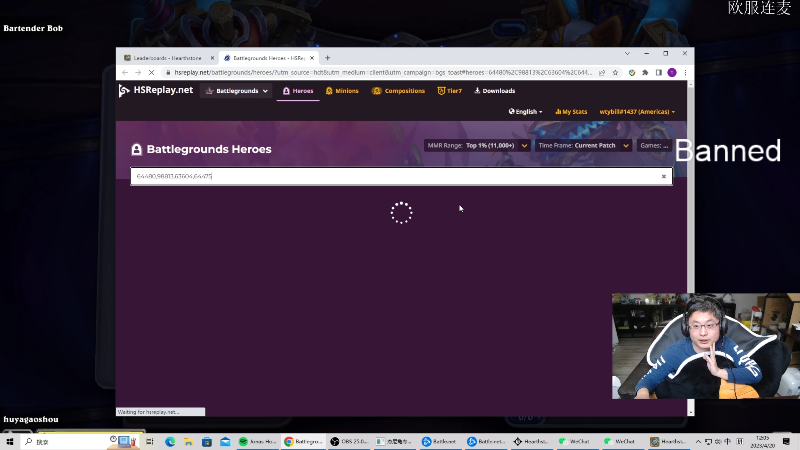Open the Mail app from the taskbar
Screen dimensions: 800x450
pos(225,441)
